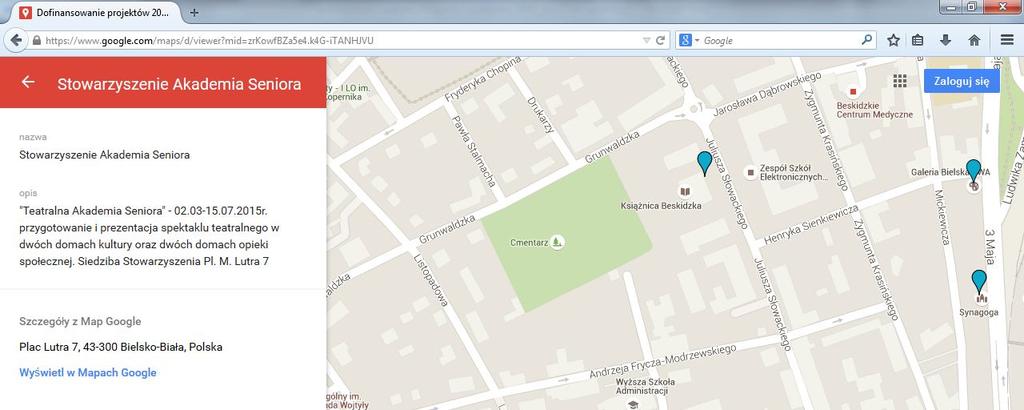Click the Synagoga map label
Viewport: 1024px width, 410px height.
tap(978, 312)
